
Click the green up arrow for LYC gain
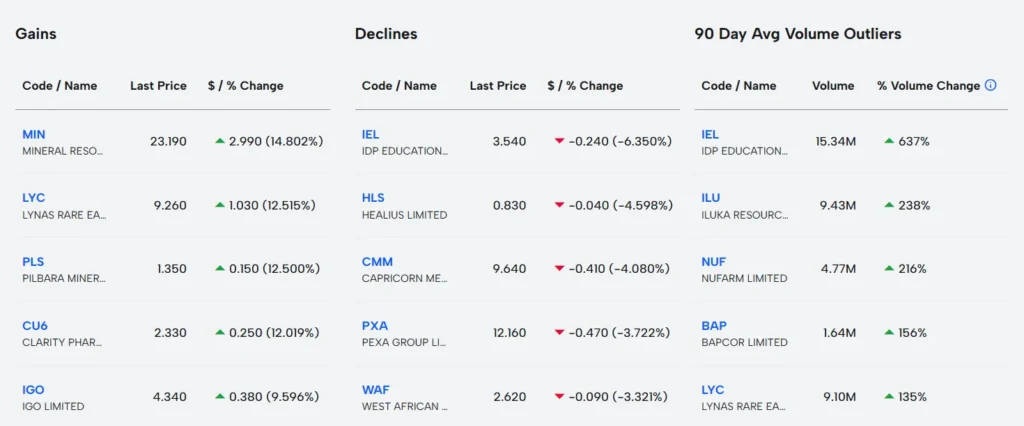tap(220, 206)
